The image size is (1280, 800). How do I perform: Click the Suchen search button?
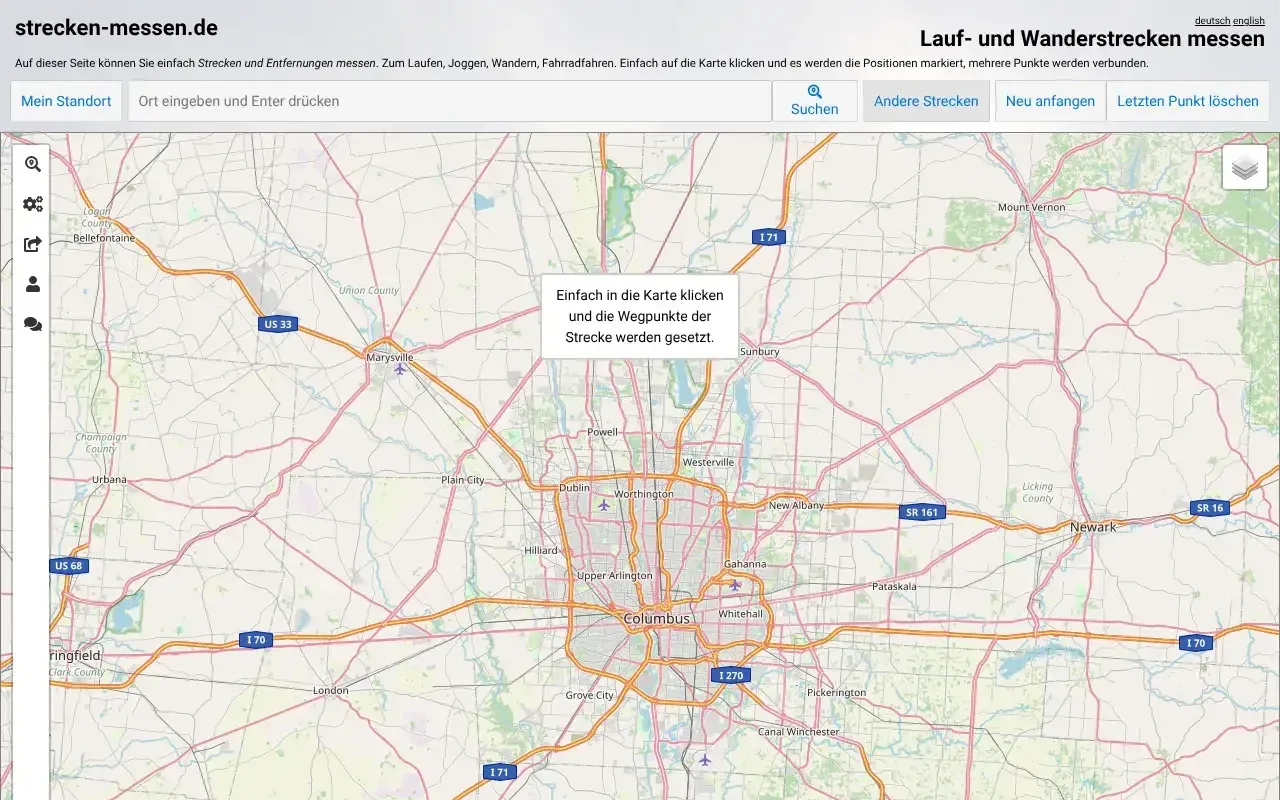(x=814, y=101)
